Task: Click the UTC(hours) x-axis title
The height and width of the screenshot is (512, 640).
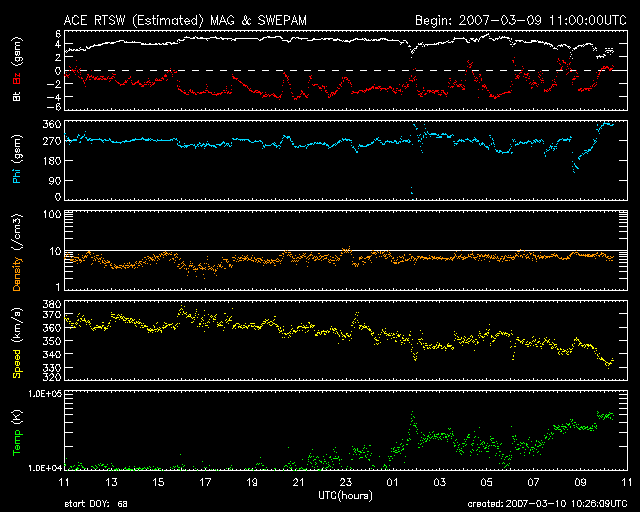Action: coord(345,496)
